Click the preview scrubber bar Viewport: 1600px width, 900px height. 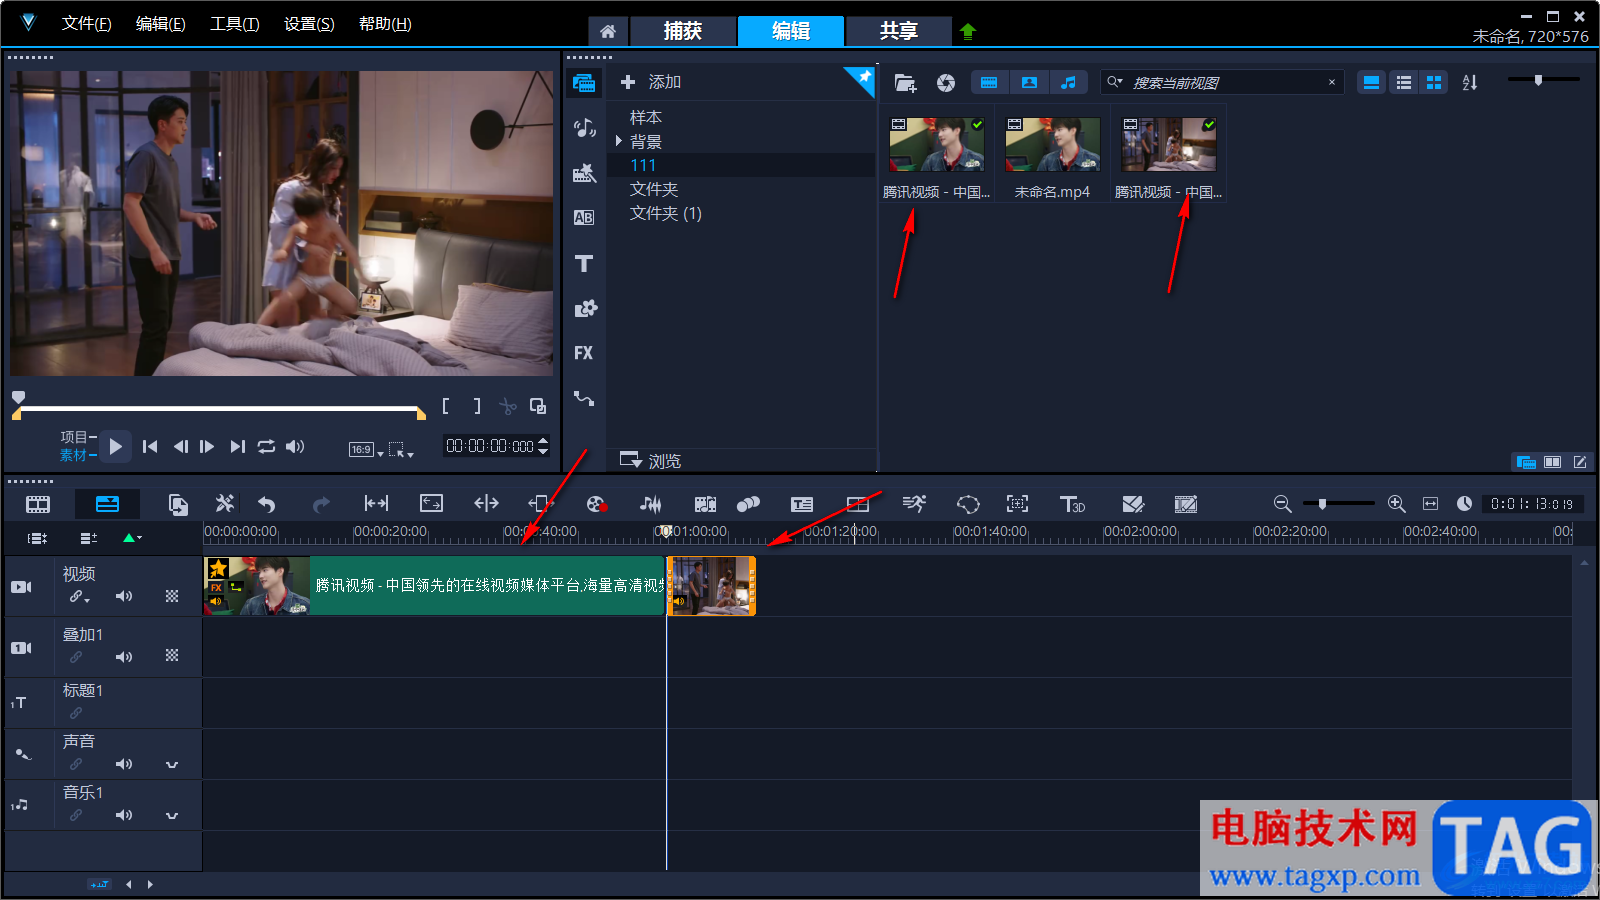219,409
